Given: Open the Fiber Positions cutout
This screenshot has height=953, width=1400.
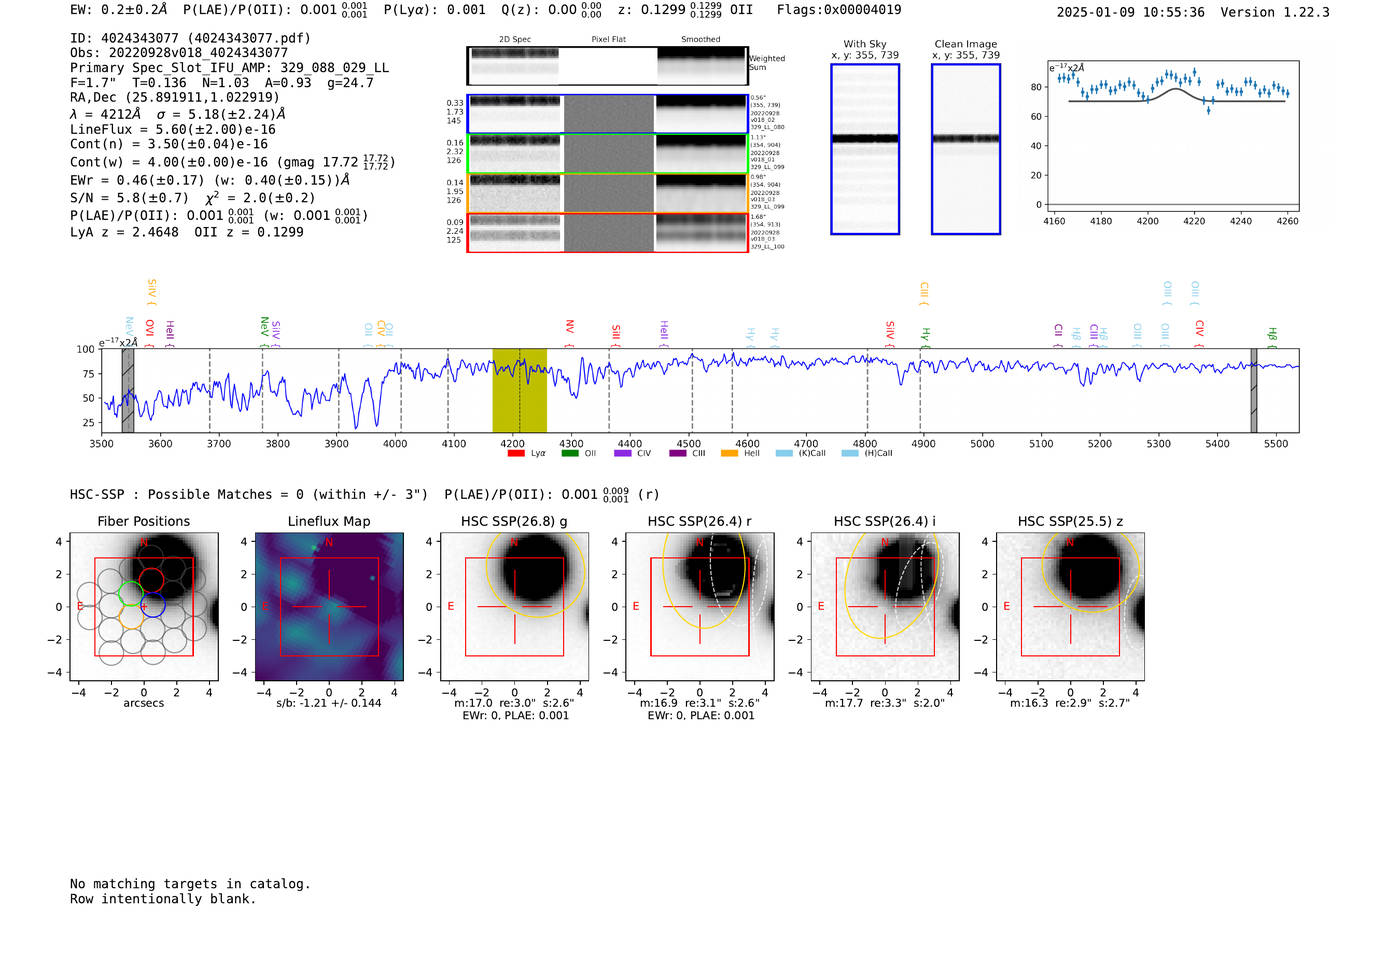Looking at the screenshot, I should tap(144, 607).
